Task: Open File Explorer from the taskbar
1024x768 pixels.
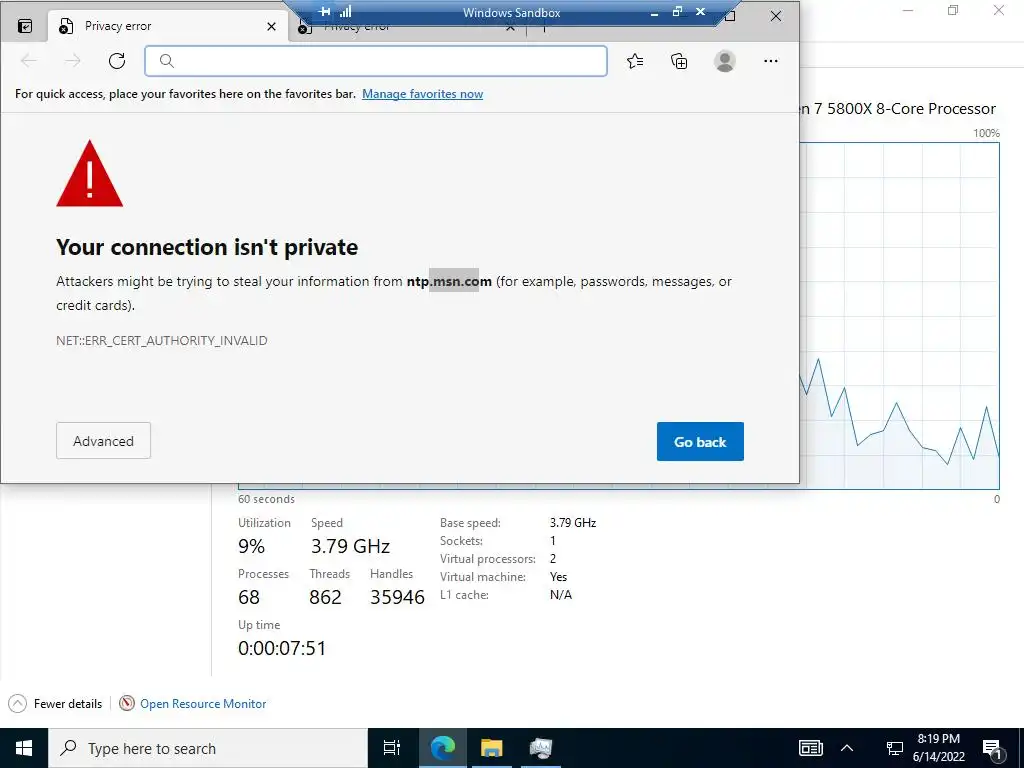Action: 491,748
